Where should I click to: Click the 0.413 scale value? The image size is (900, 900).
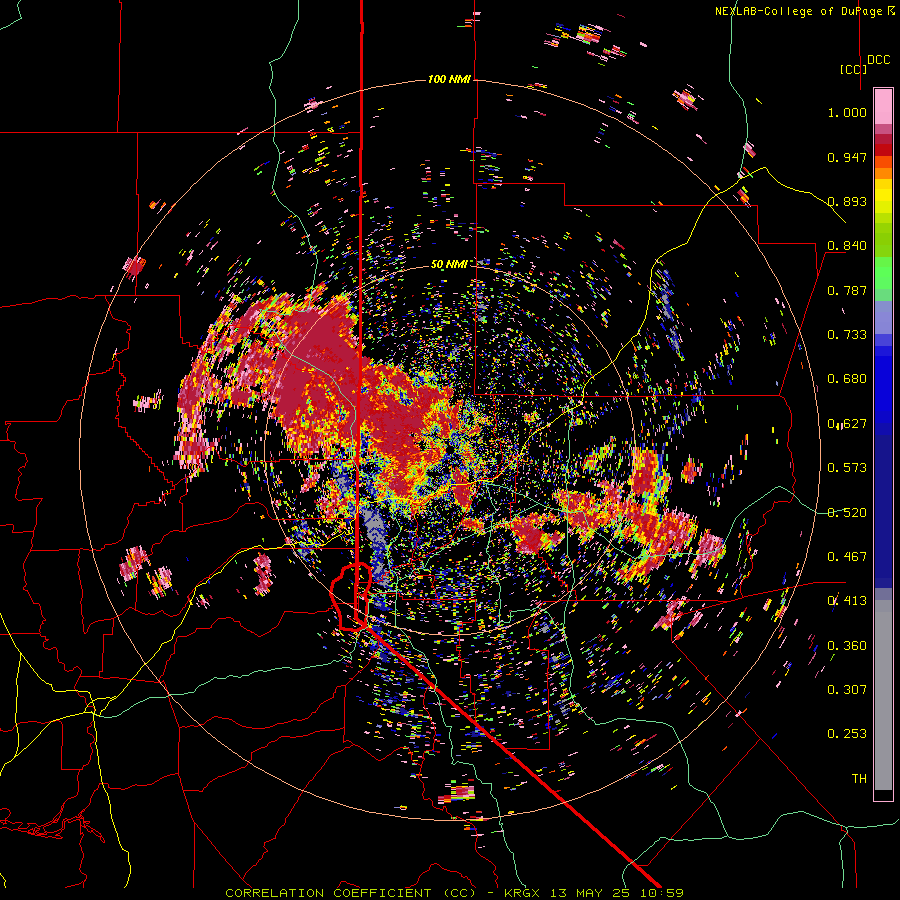847,601
